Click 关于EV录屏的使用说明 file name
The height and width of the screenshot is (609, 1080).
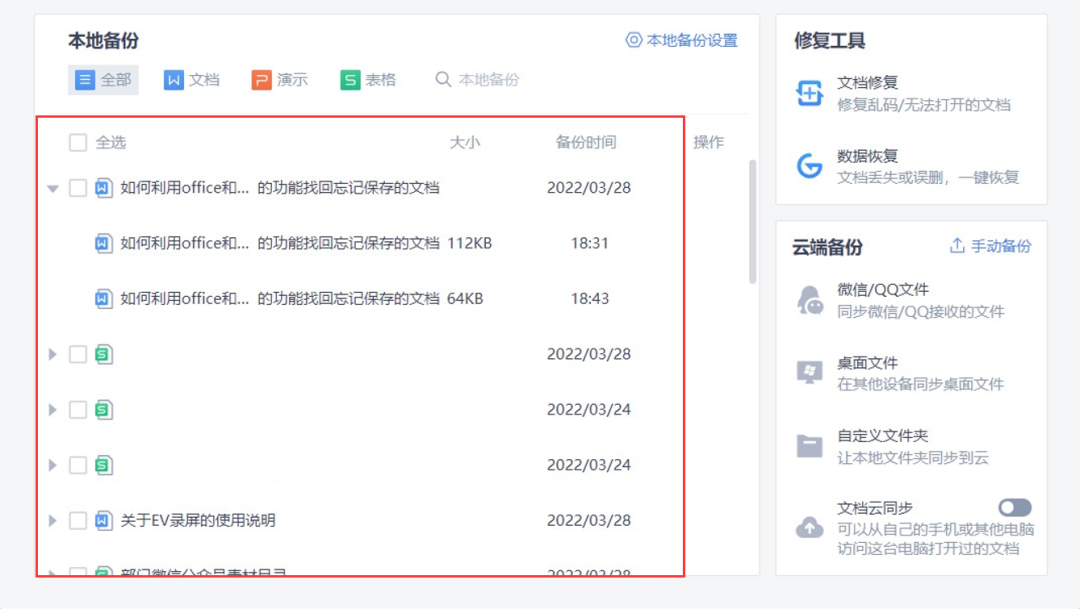point(198,520)
